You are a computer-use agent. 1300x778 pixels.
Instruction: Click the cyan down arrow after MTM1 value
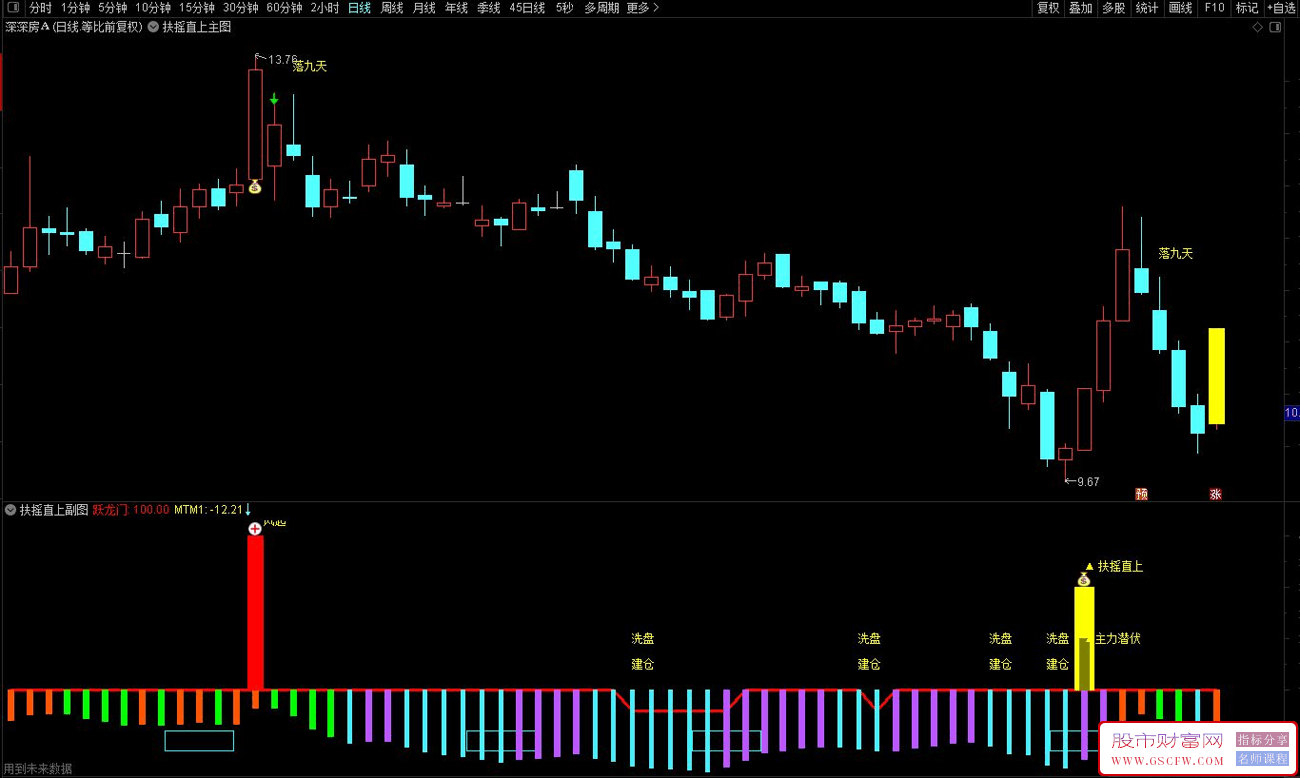point(249,510)
